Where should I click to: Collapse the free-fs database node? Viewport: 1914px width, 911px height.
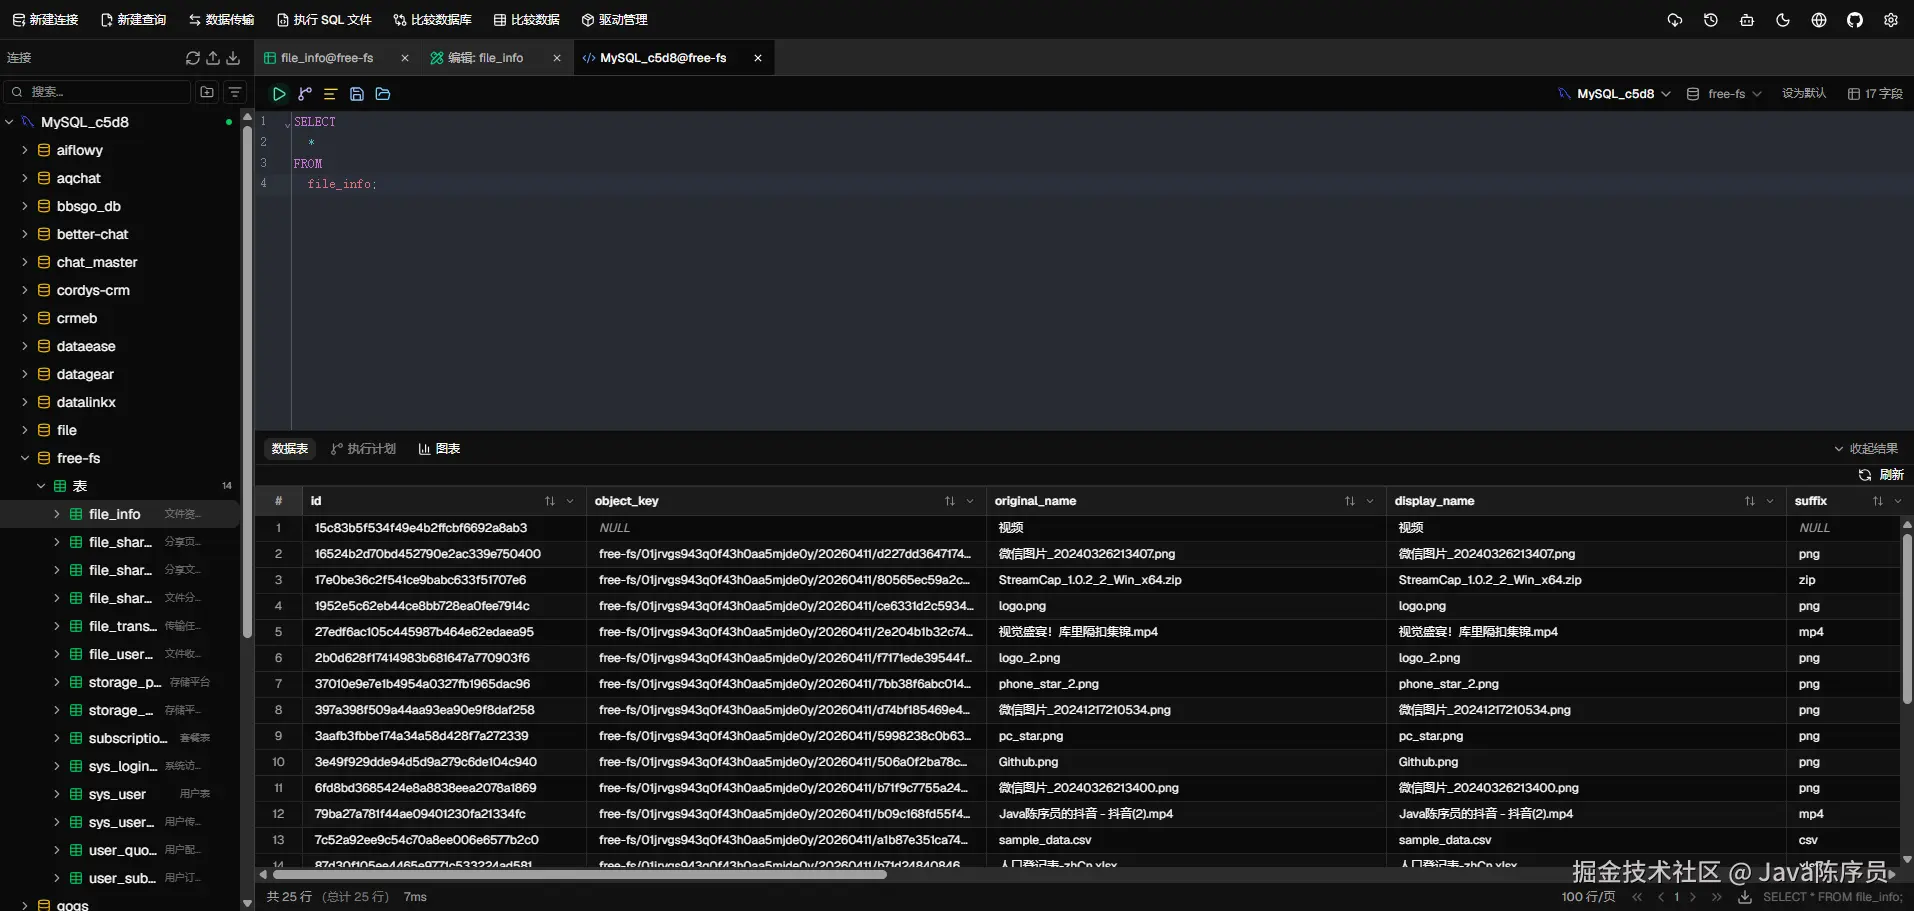(x=25, y=458)
